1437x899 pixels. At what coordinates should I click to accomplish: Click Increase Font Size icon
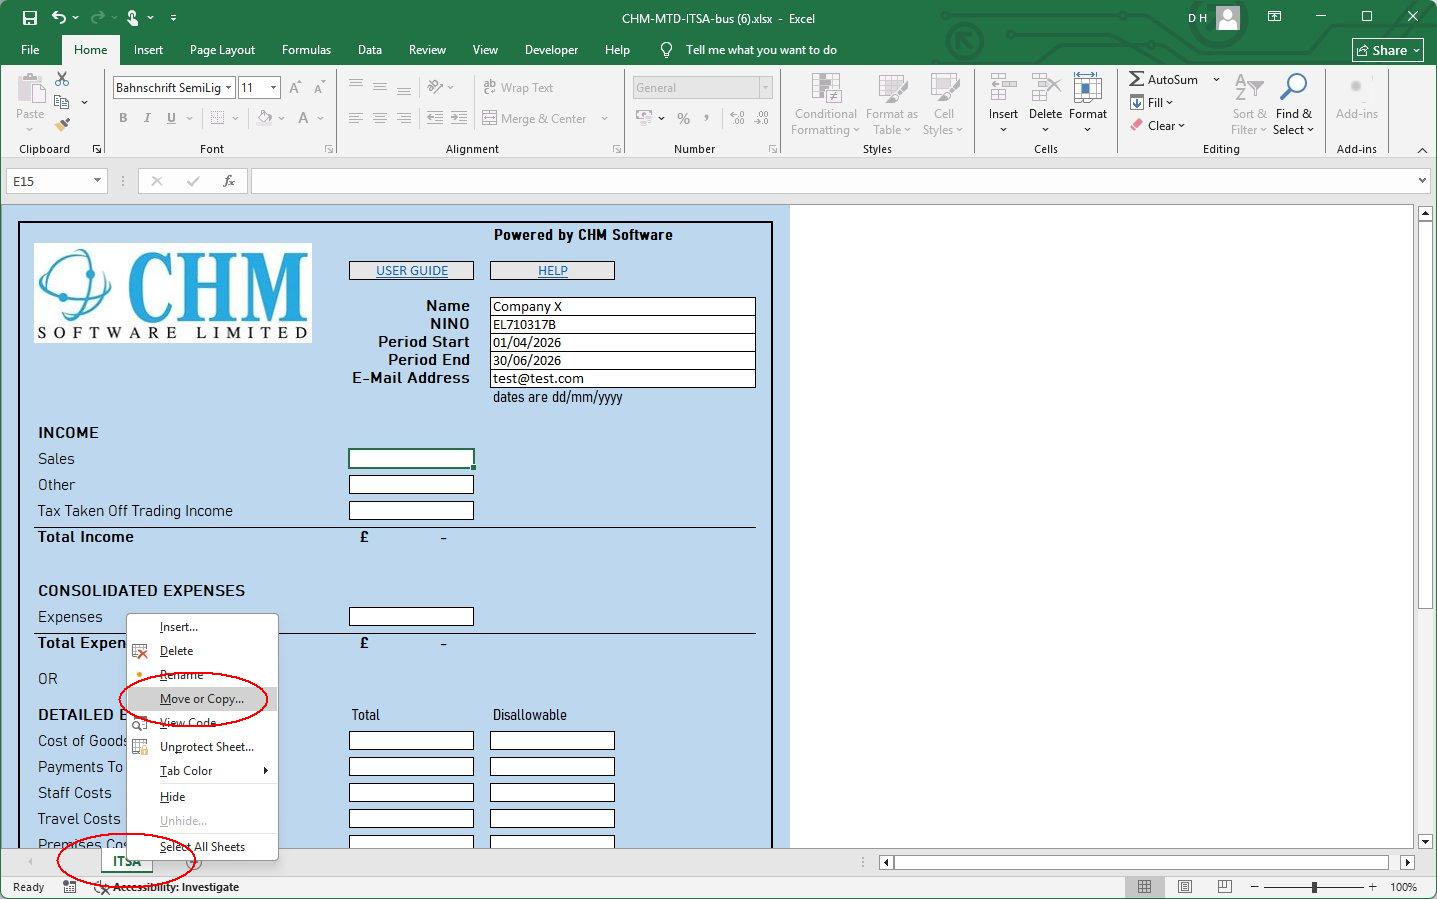(x=295, y=88)
